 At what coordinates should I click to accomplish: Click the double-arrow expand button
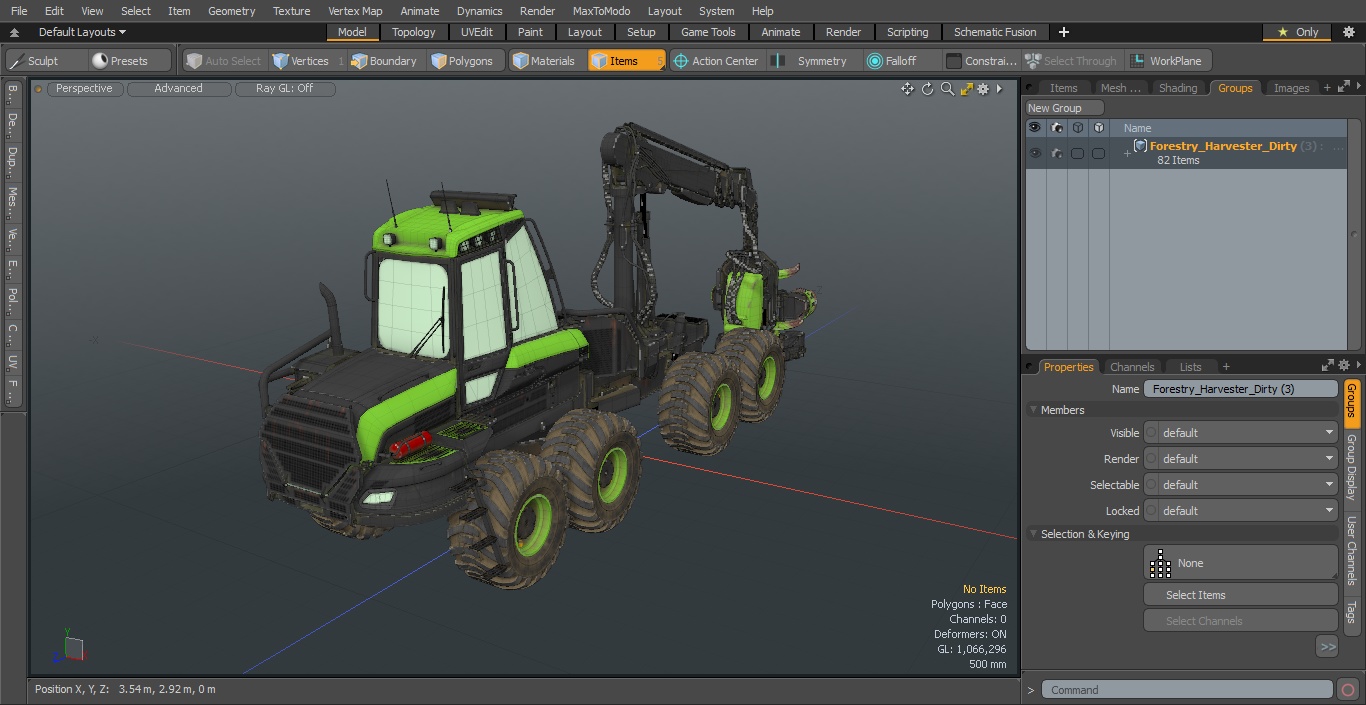point(1327,647)
